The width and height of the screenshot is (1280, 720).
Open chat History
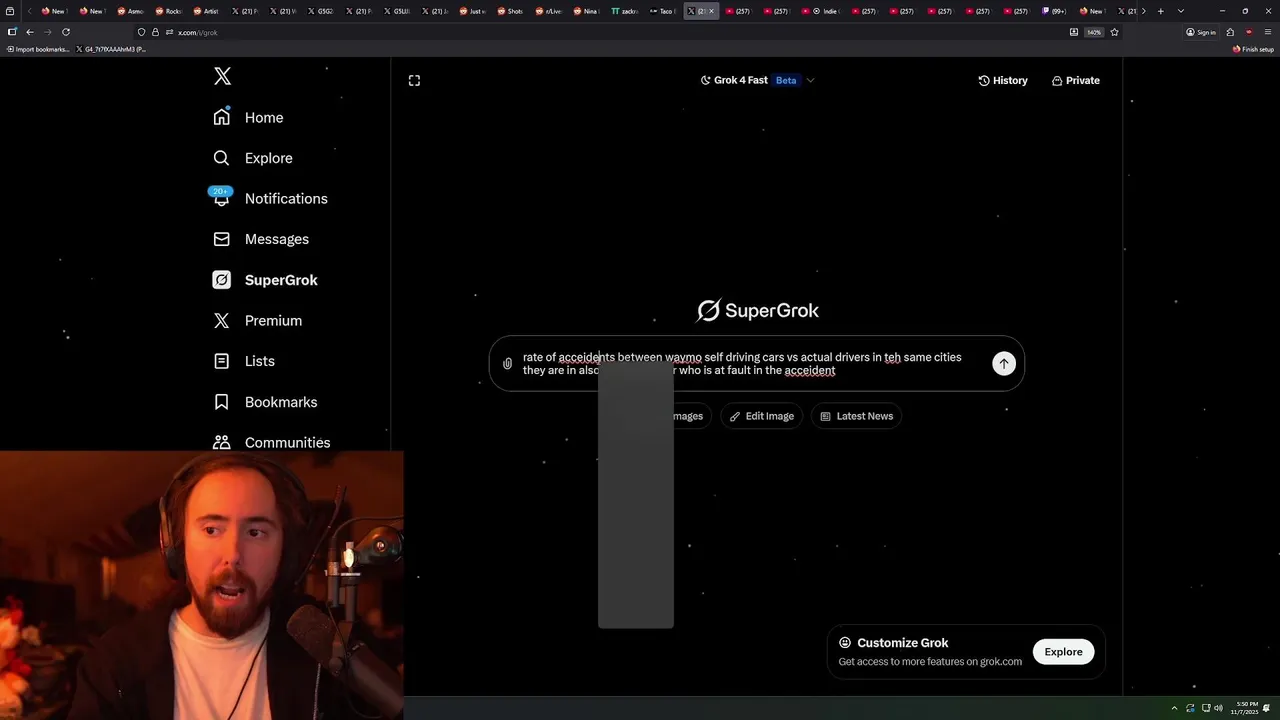(1003, 80)
